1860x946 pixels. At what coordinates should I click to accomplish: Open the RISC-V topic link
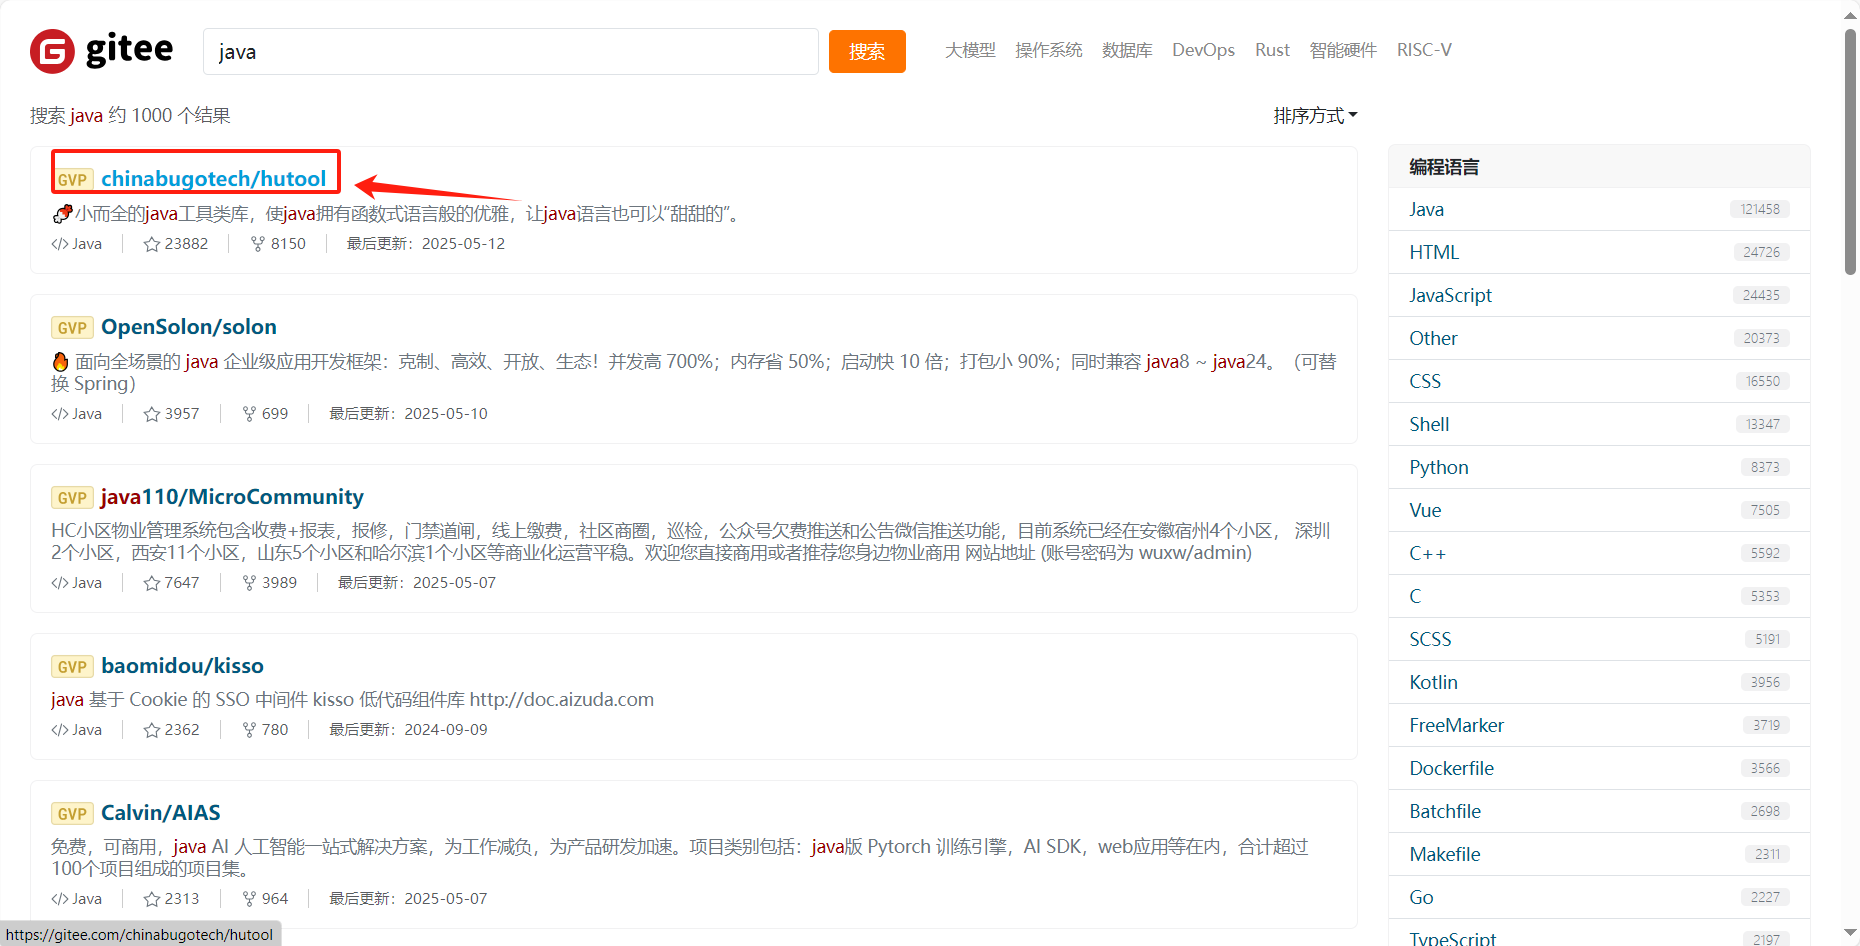[1424, 50]
